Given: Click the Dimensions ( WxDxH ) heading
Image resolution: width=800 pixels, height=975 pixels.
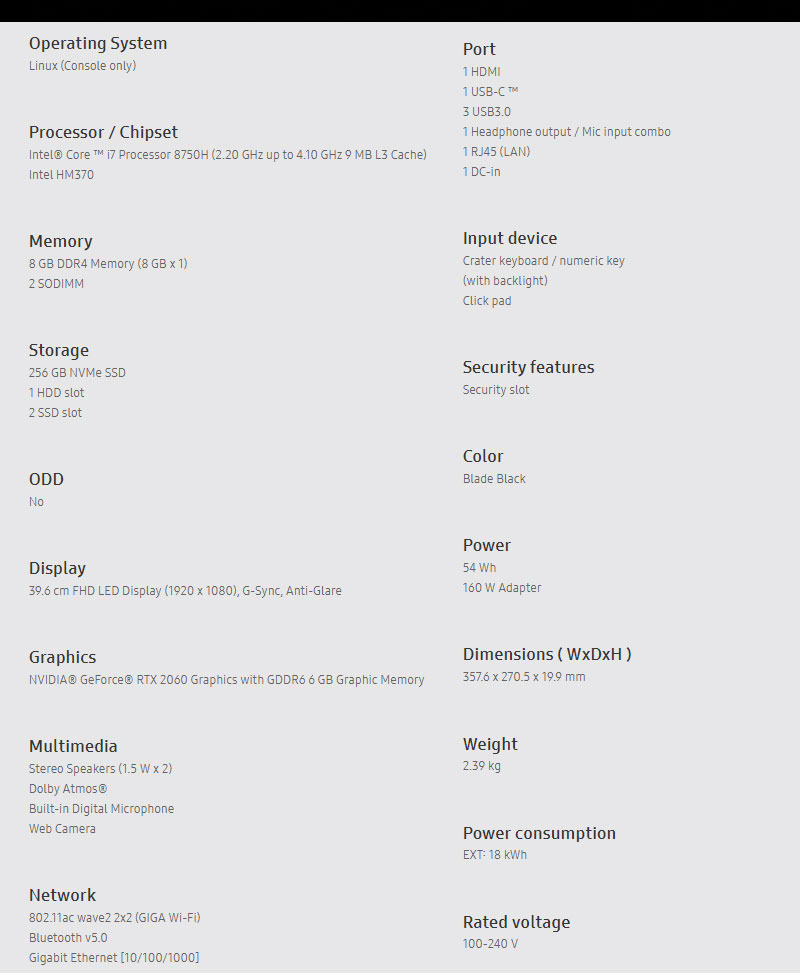Looking at the screenshot, I should point(547,654).
